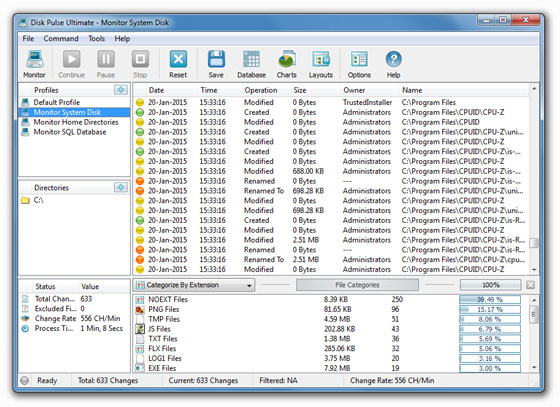The width and height of the screenshot is (560, 407).
Task: Click the Excluded Files status row
Action: pos(74,309)
